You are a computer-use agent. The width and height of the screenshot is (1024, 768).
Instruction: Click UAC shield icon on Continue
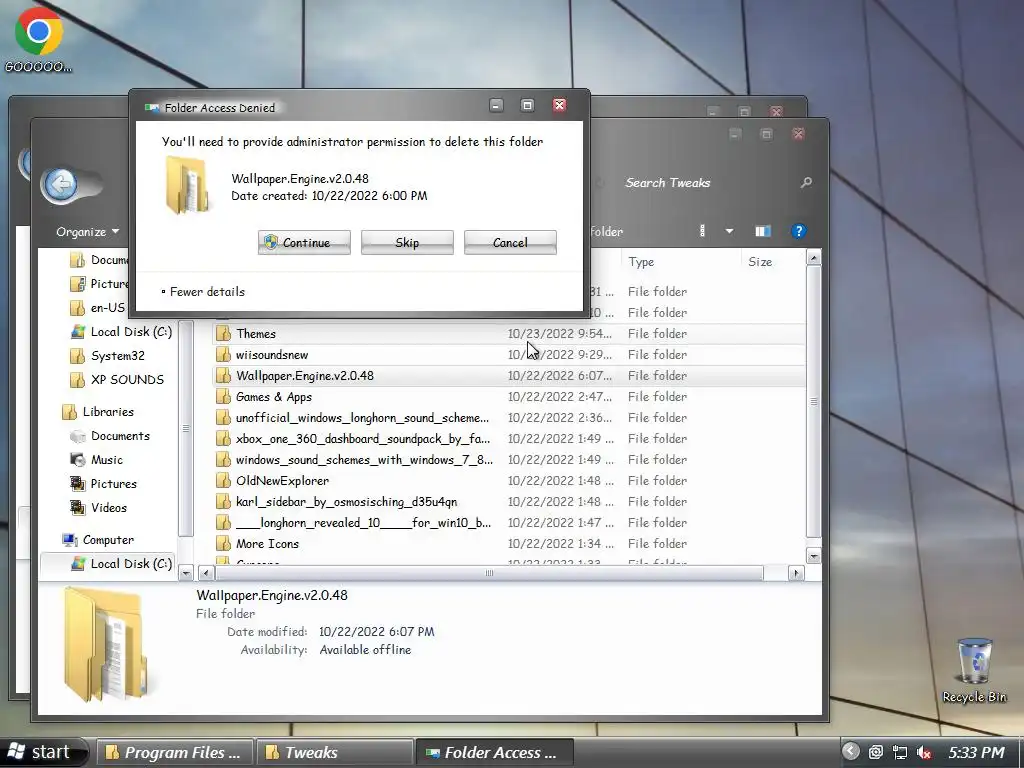pyautogui.click(x=271, y=242)
